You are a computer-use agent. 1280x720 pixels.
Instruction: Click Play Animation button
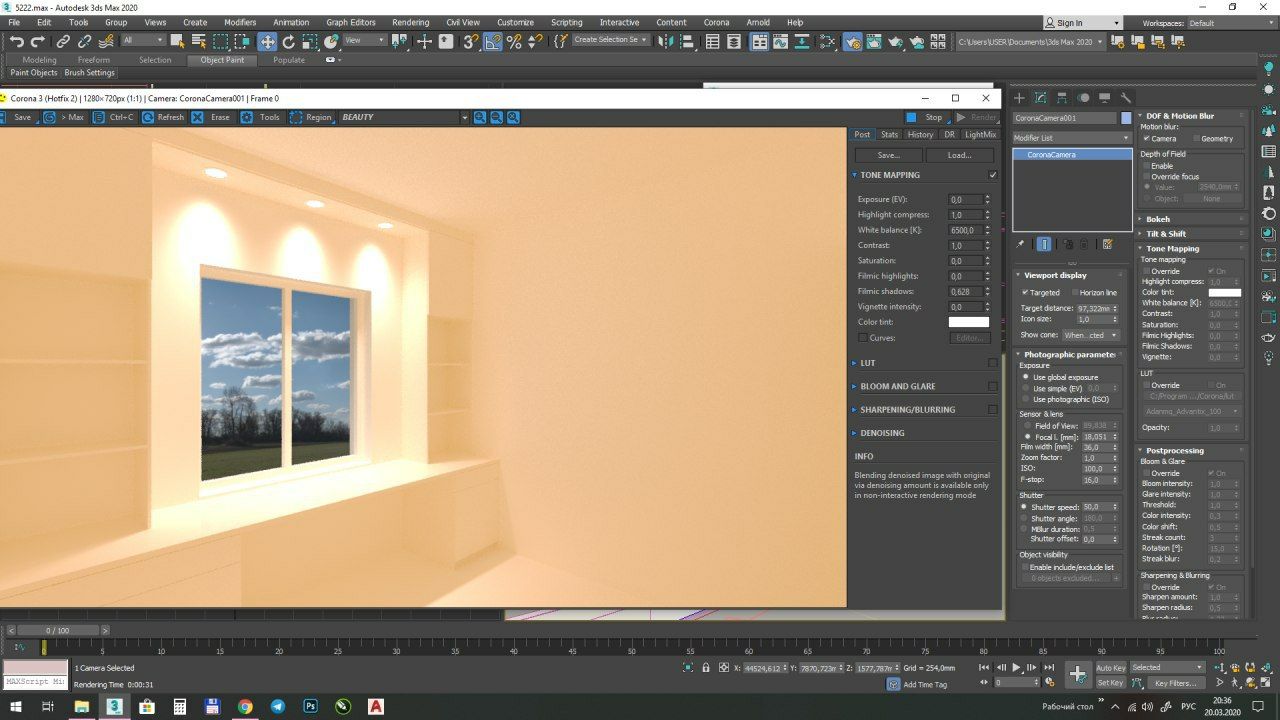click(1017, 667)
